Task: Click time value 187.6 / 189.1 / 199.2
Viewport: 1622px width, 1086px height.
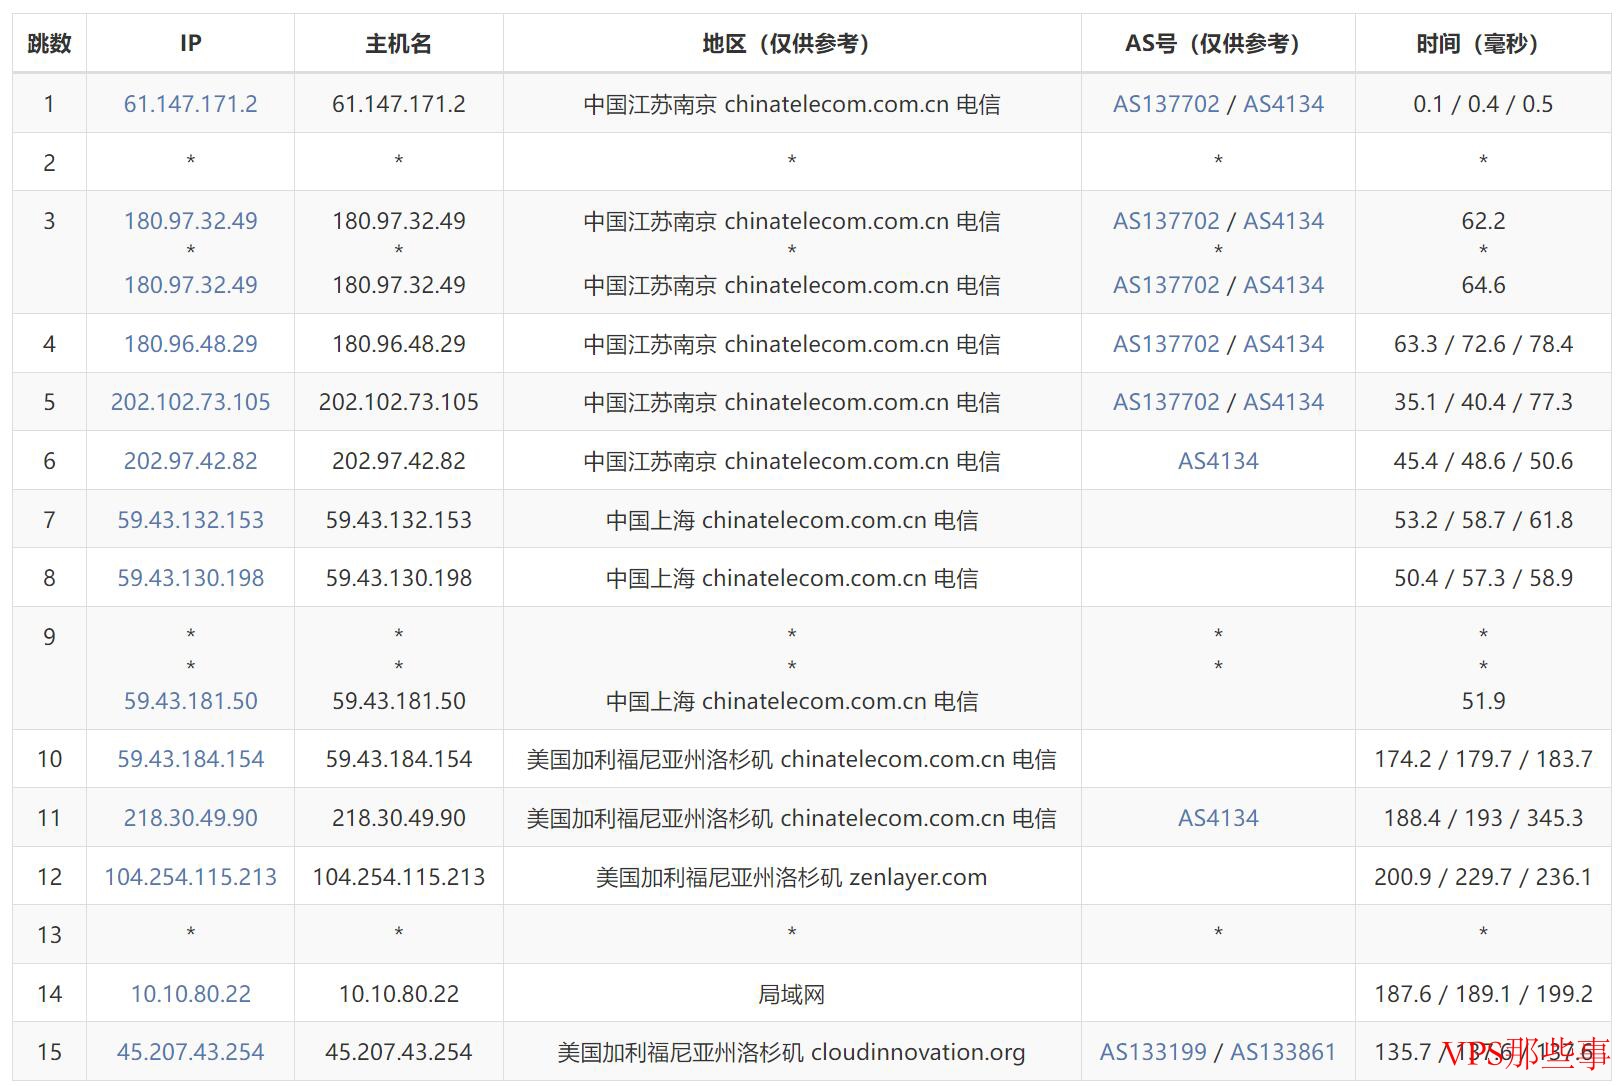Action: [x=1483, y=994]
